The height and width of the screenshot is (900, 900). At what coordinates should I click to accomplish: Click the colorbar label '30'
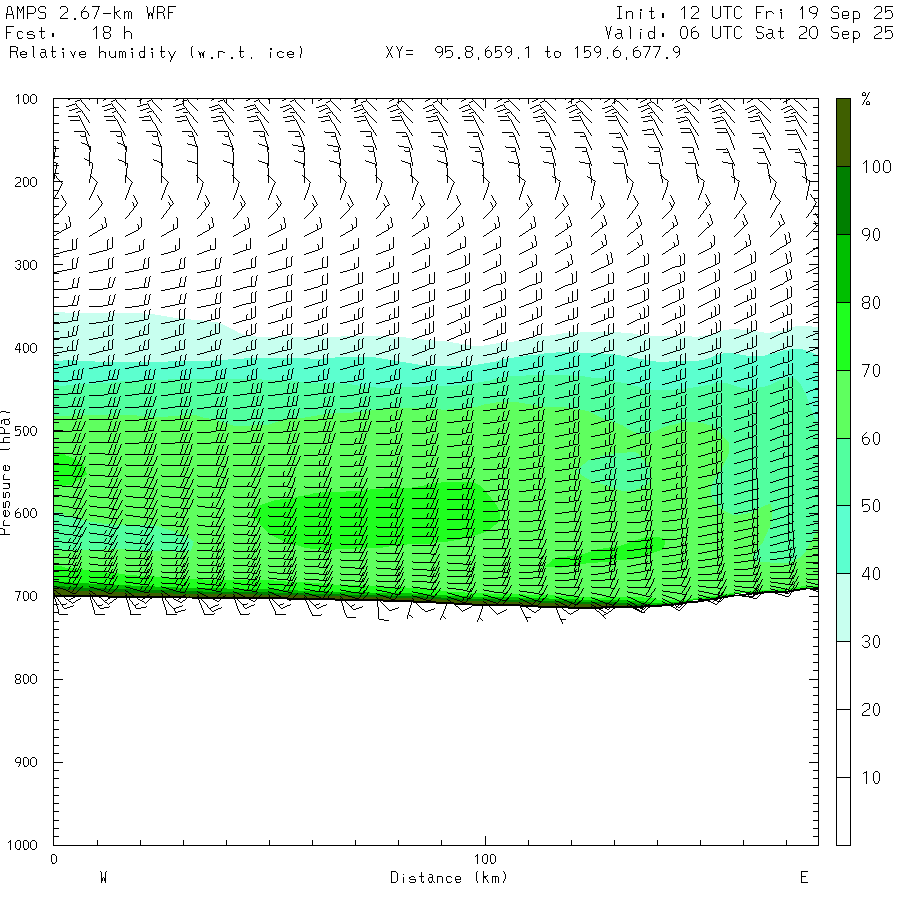[x=871, y=642]
